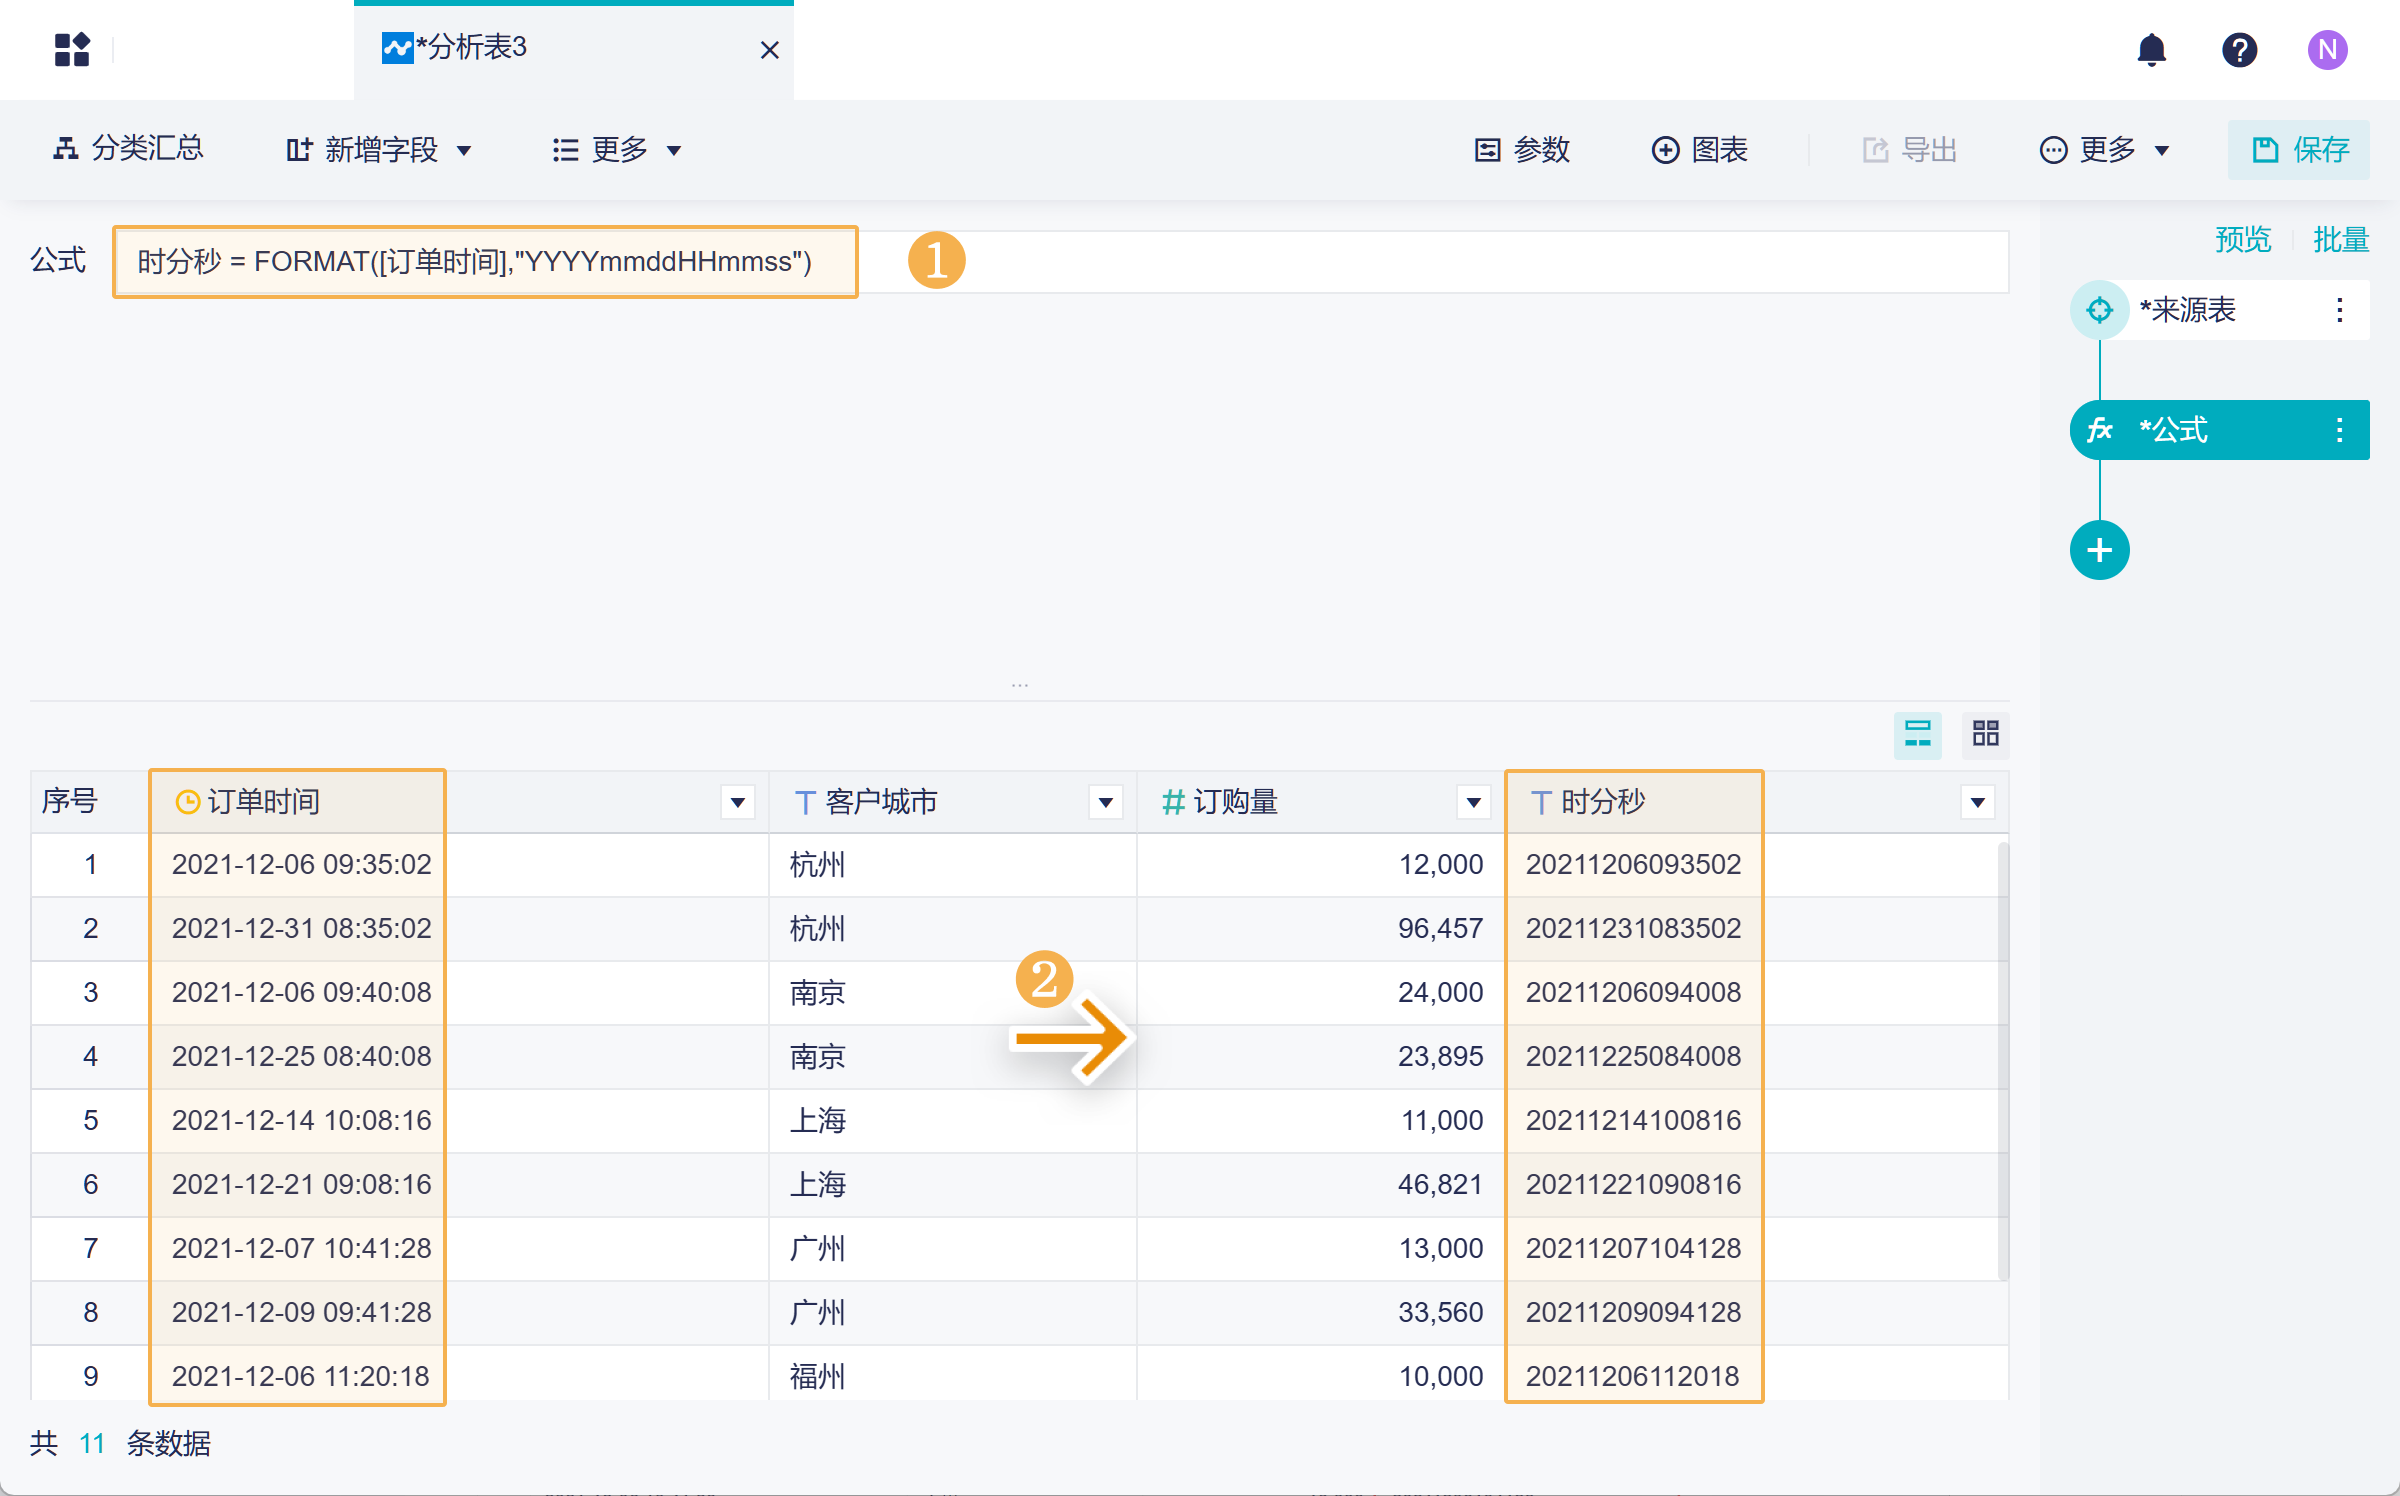The image size is (2400, 1496).
Task: Open the apps grid home icon
Action: 72,49
